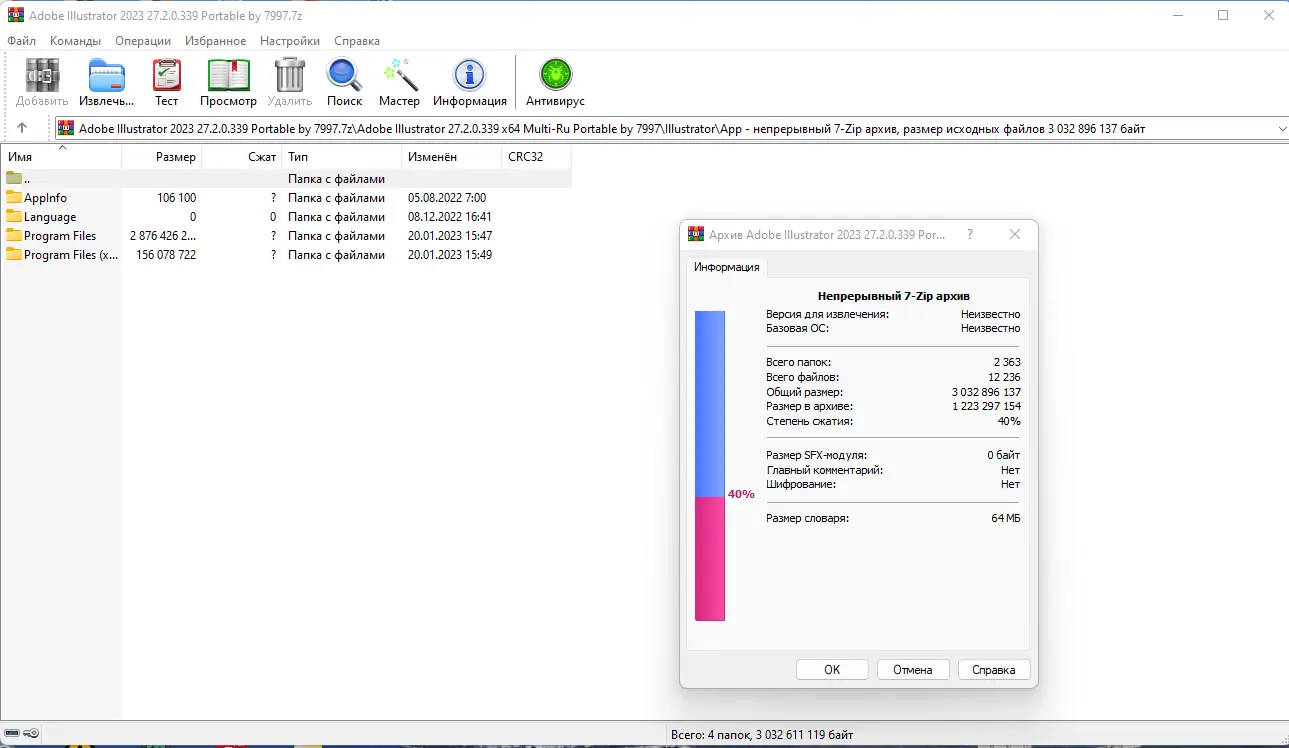Click the status bar total "Всего: 4 папок, 3 032 611 119 байт"
This screenshot has width=1289, height=748.
[762, 735]
